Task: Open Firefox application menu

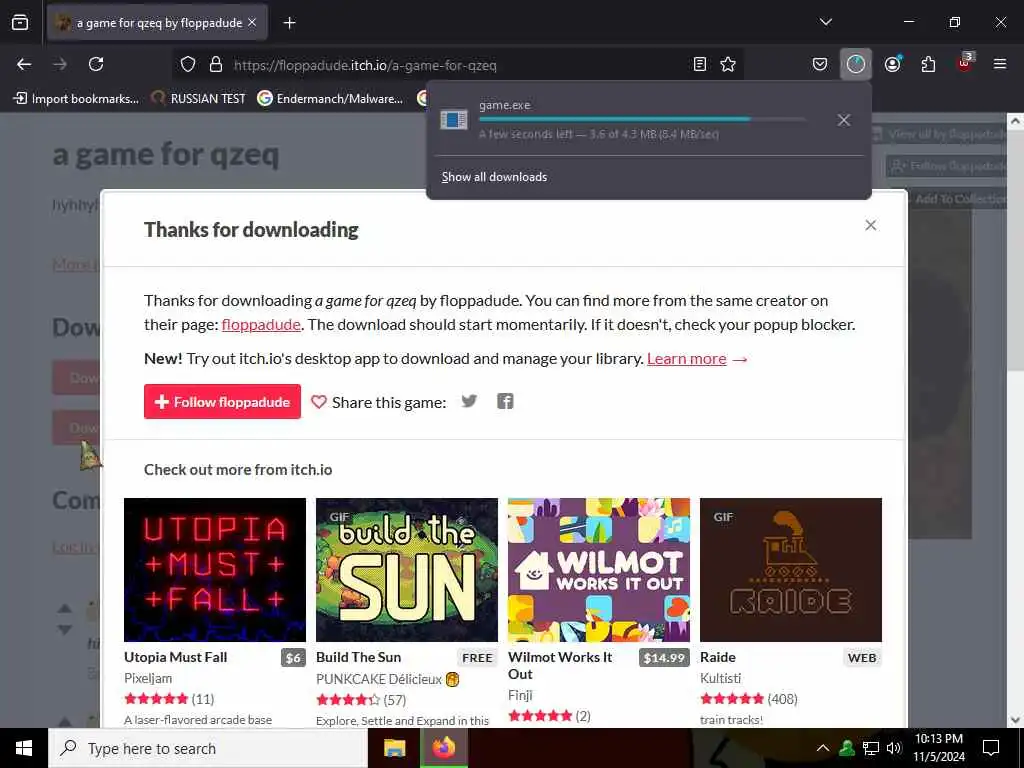Action: [x=999, y=64]
